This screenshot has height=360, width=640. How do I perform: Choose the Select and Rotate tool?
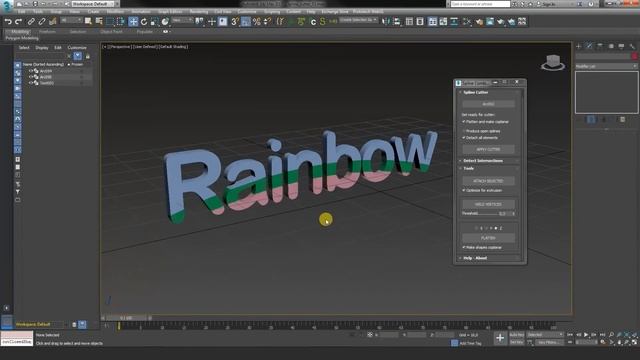click(144, 22)
